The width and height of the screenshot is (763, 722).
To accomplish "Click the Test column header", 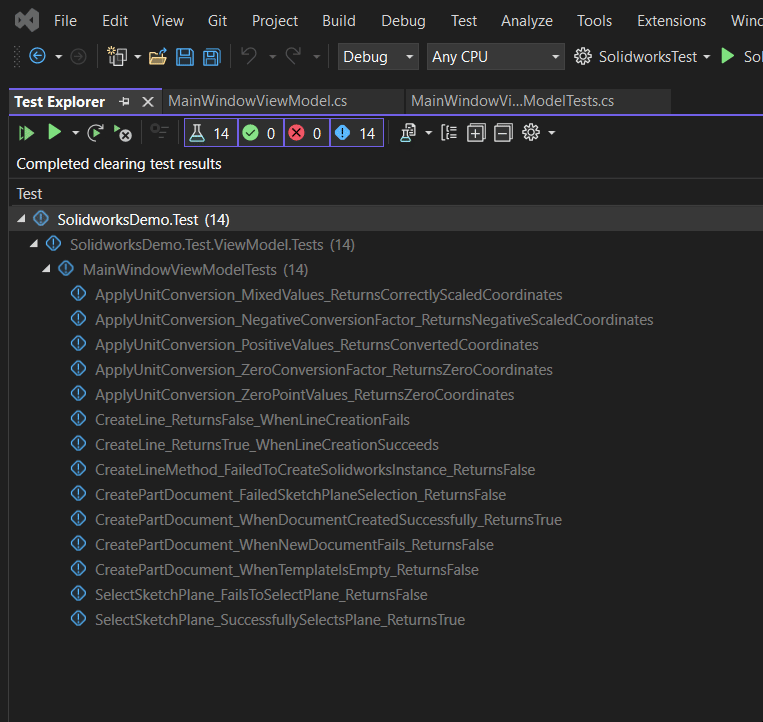I will (x=29, y=194).
